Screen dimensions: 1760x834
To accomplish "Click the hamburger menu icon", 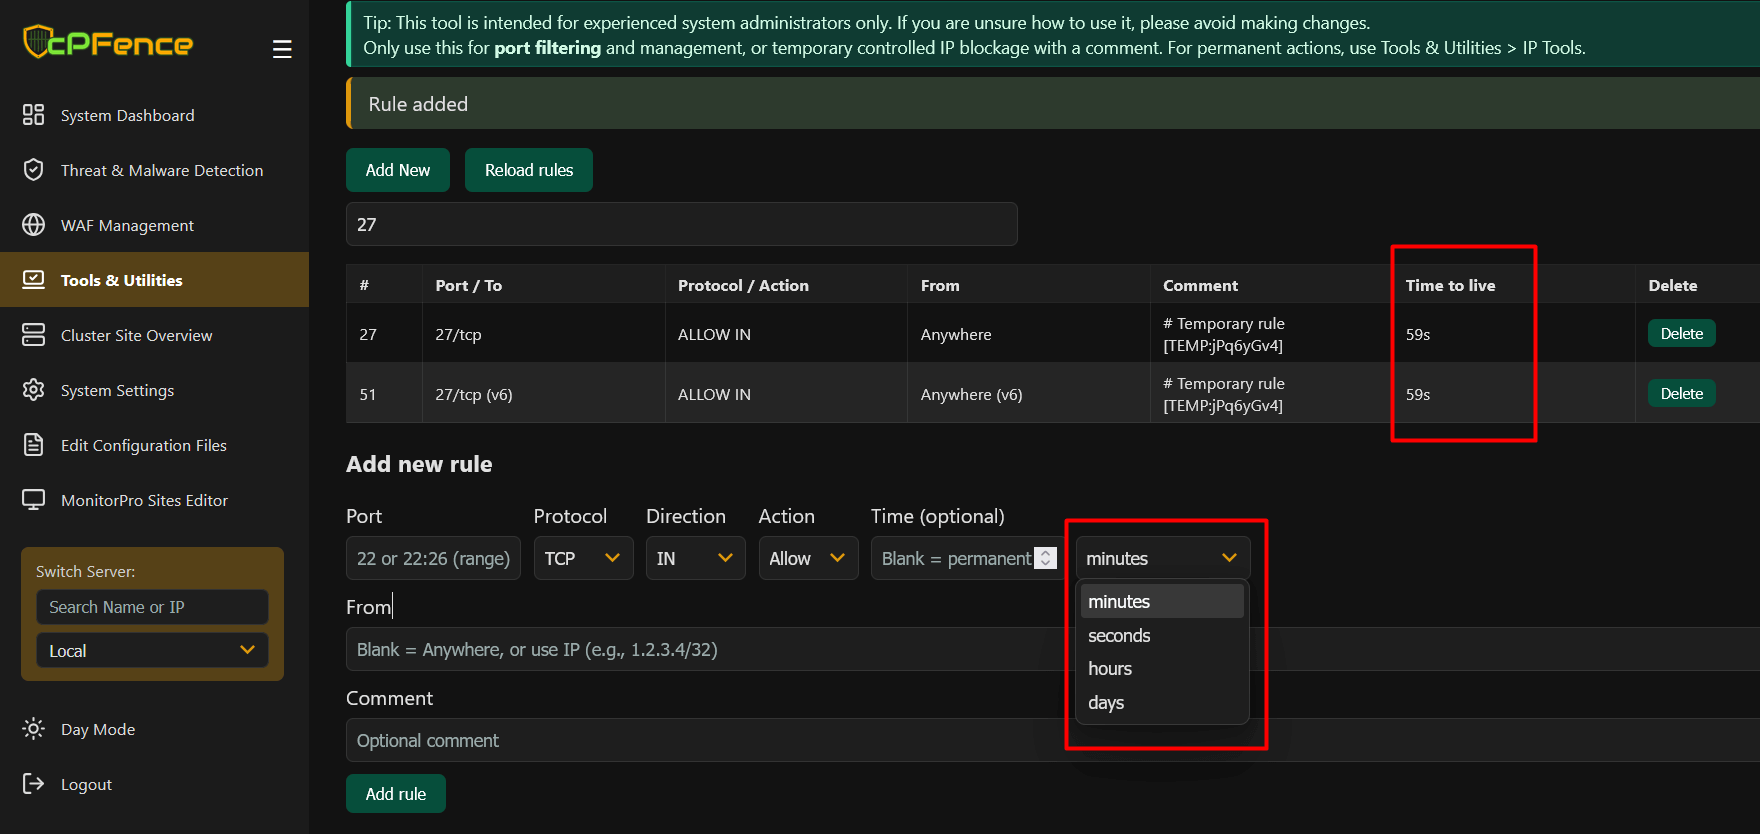I will (x=282, y=49).
